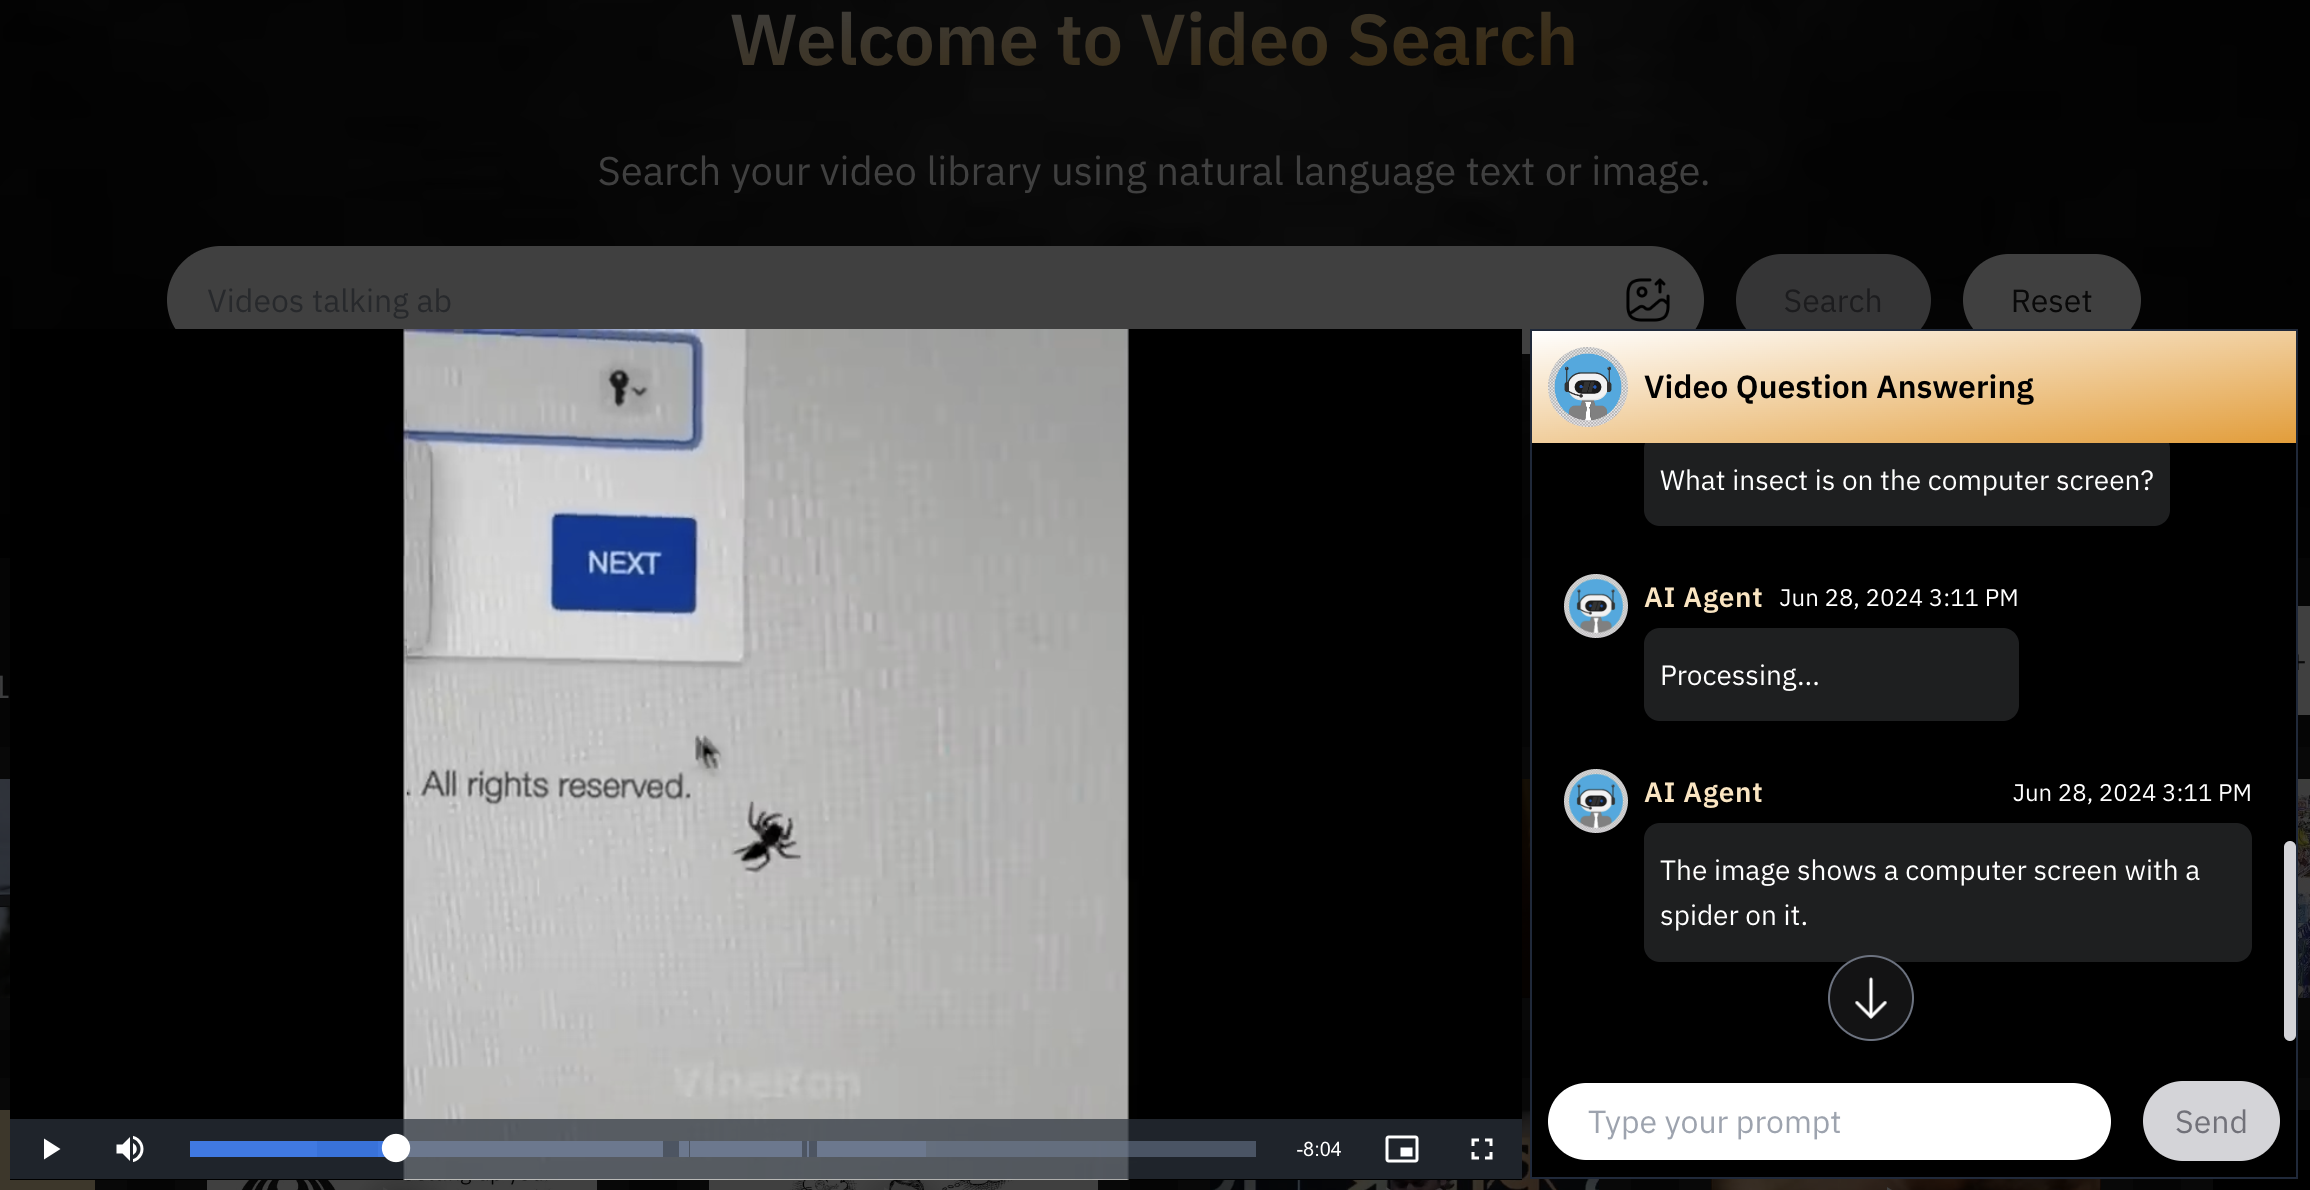2310x1190 pixels.
Task: Enter fullscreen video mode
Action: (x=1482, y=1149)
